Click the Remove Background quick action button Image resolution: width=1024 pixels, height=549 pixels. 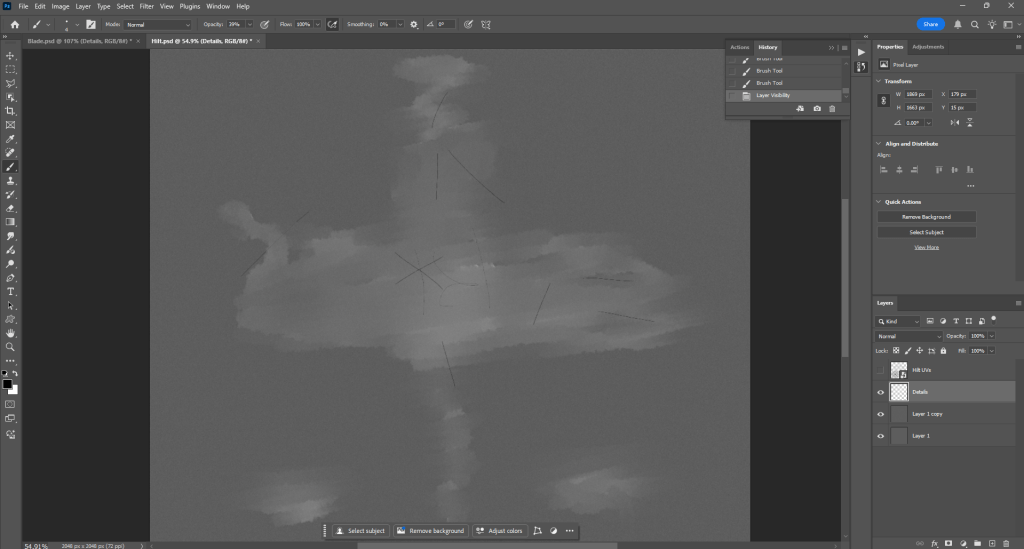point(926,217)
